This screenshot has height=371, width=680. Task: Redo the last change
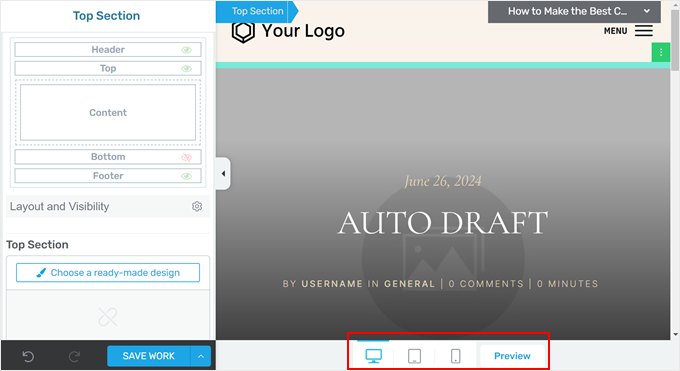tap(74, 356)
